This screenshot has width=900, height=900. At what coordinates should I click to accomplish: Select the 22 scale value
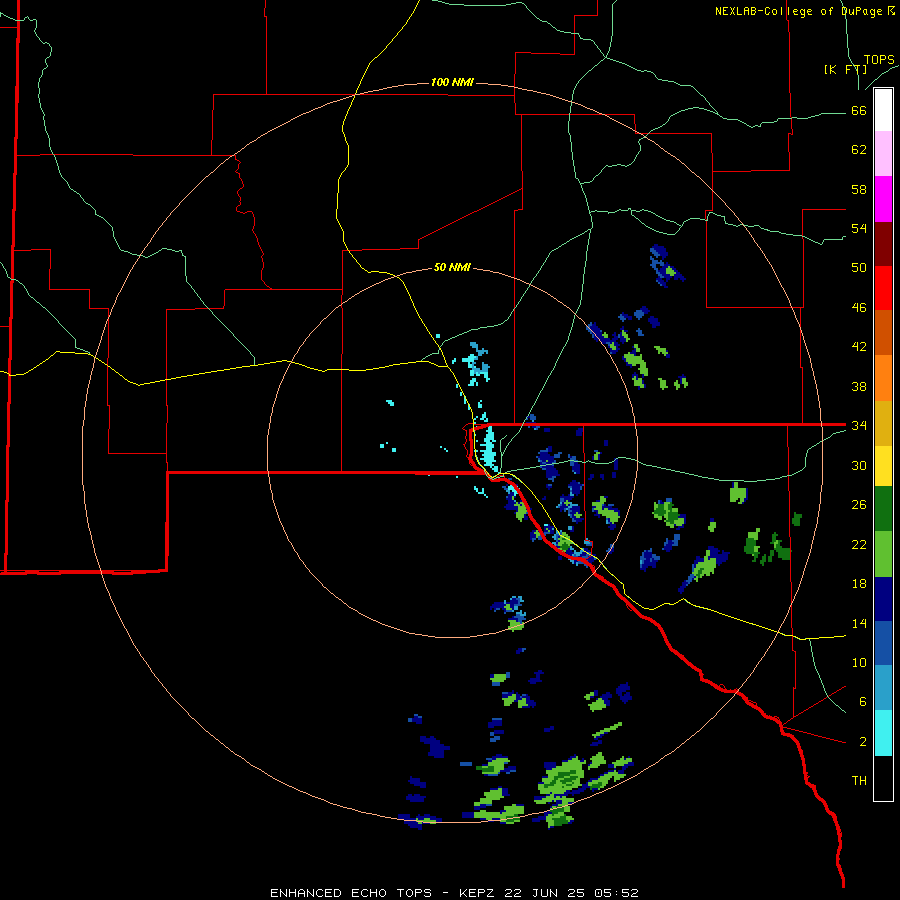click(859, 544)
